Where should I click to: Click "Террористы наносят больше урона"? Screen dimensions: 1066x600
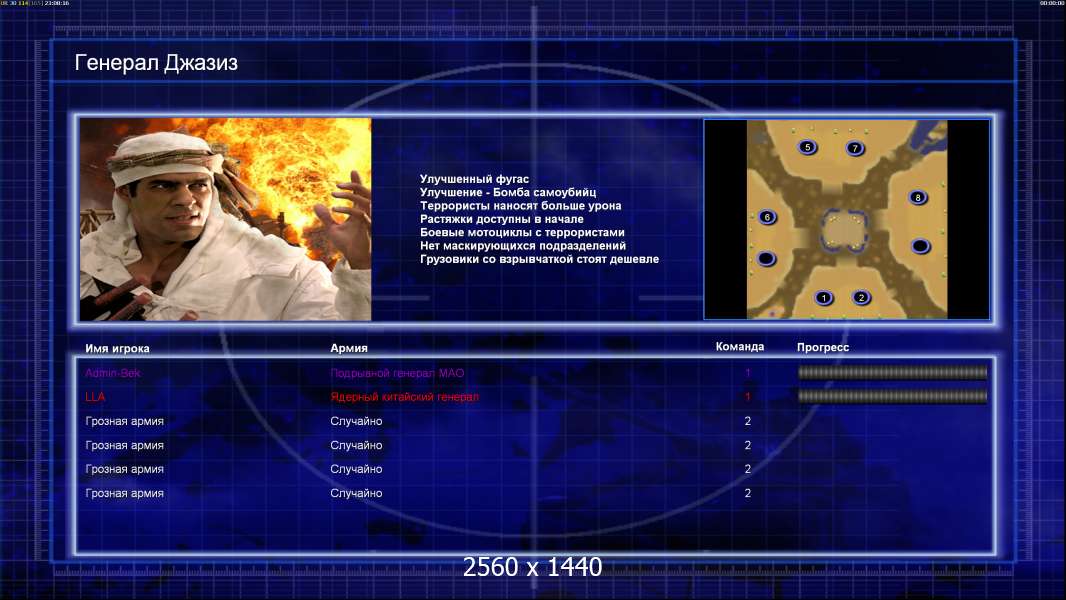click(520, 206)
